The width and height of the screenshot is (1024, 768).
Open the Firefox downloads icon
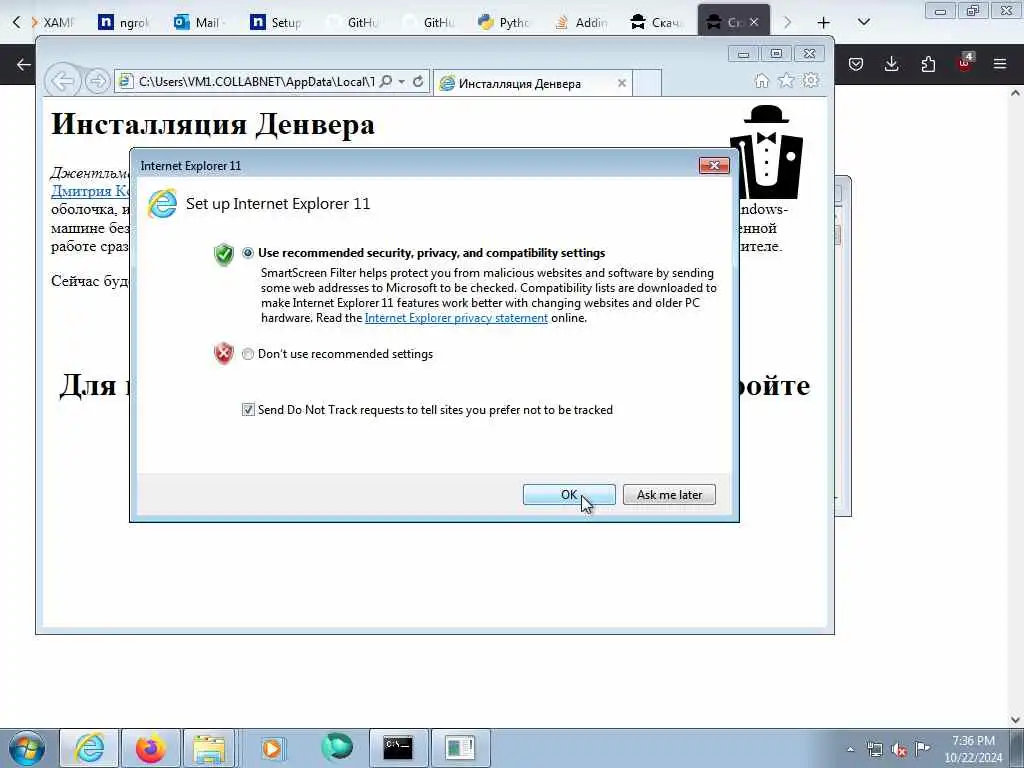tap(891, 64)
